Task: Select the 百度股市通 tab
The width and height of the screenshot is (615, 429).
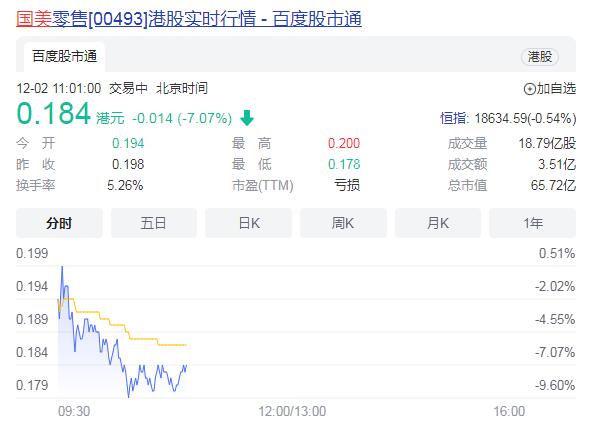Action: pyautogui.click(x=65, y=56)
